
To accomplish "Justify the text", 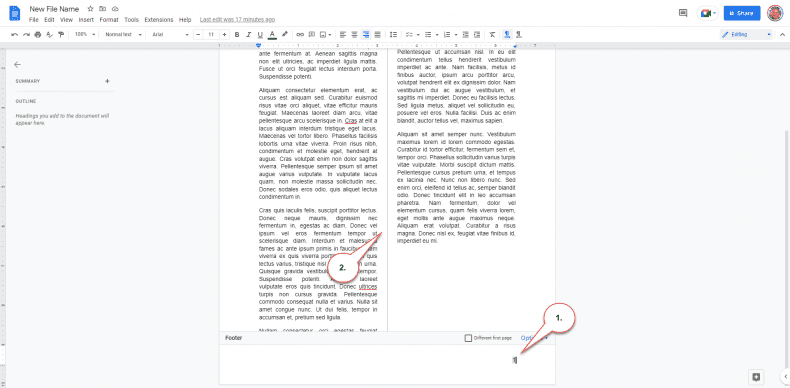I will tap(378, 35).
